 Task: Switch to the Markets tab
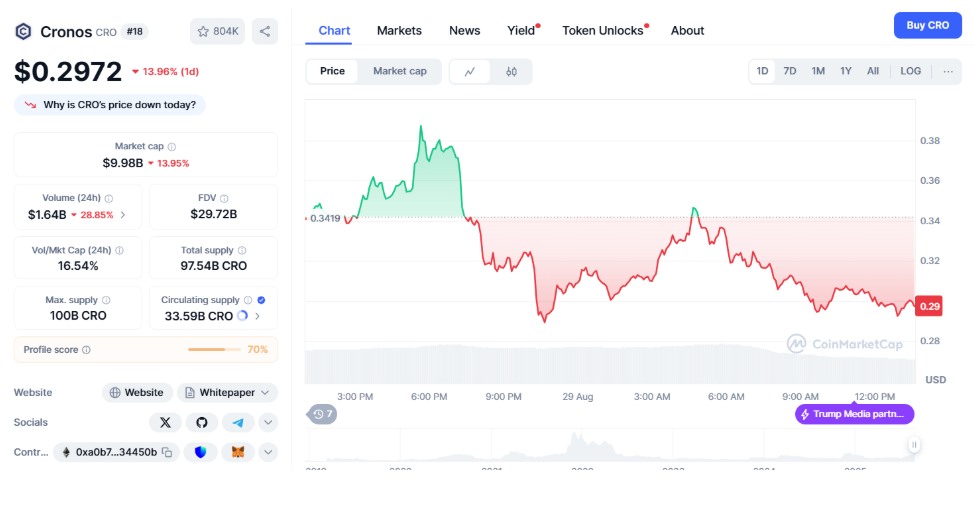click(399, 30)
